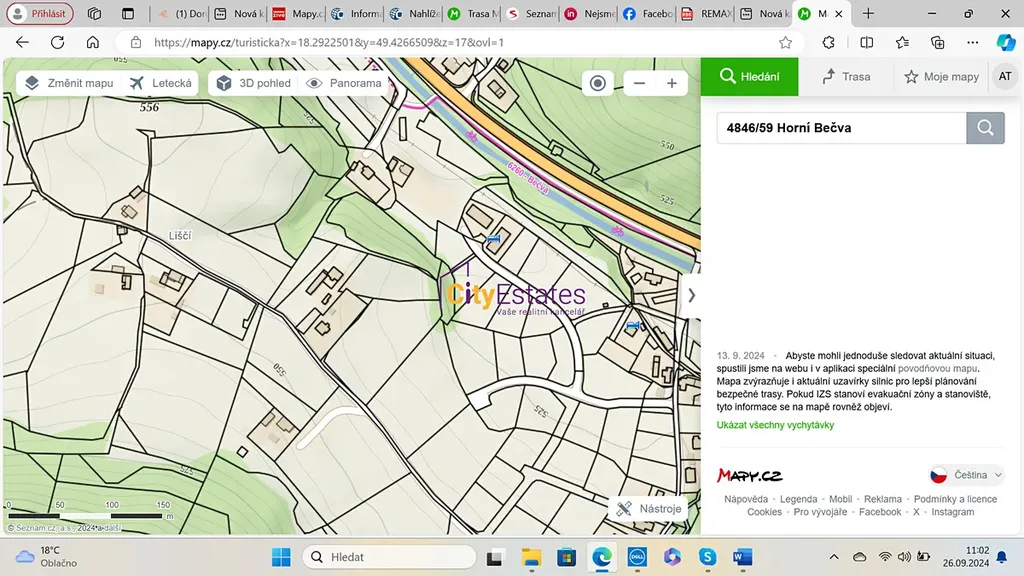
Task: Add this page to favorites star
Action: [x=785, y=43]
